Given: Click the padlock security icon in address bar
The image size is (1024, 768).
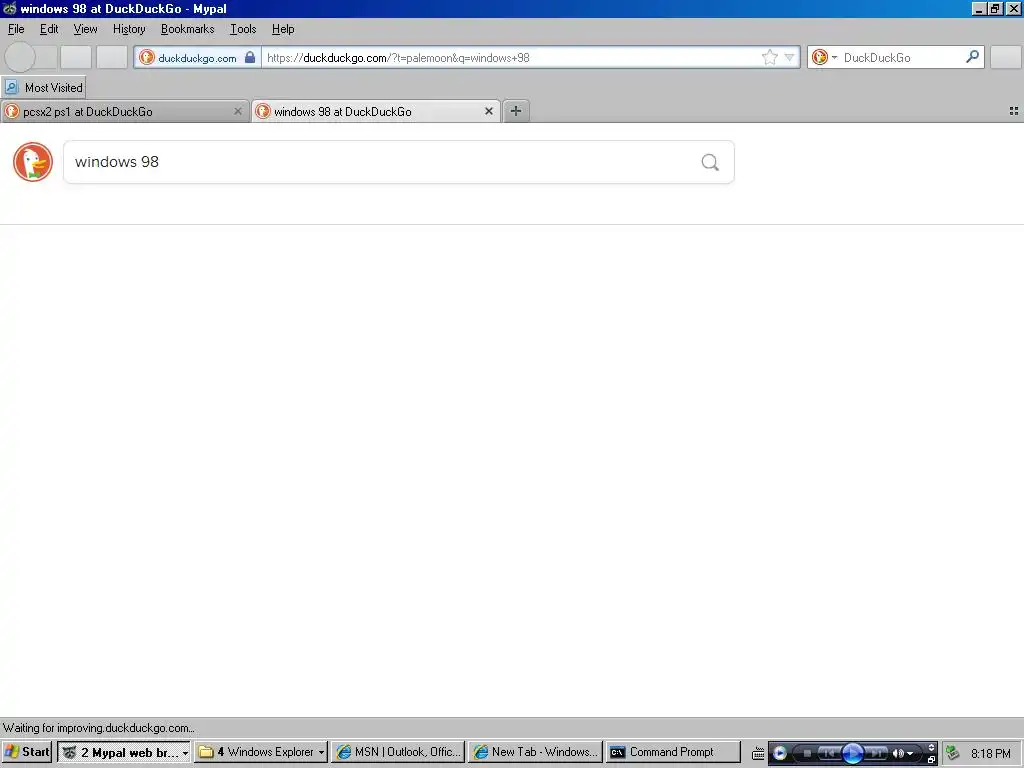Looking at the screenshot, I should pos(249,57).
